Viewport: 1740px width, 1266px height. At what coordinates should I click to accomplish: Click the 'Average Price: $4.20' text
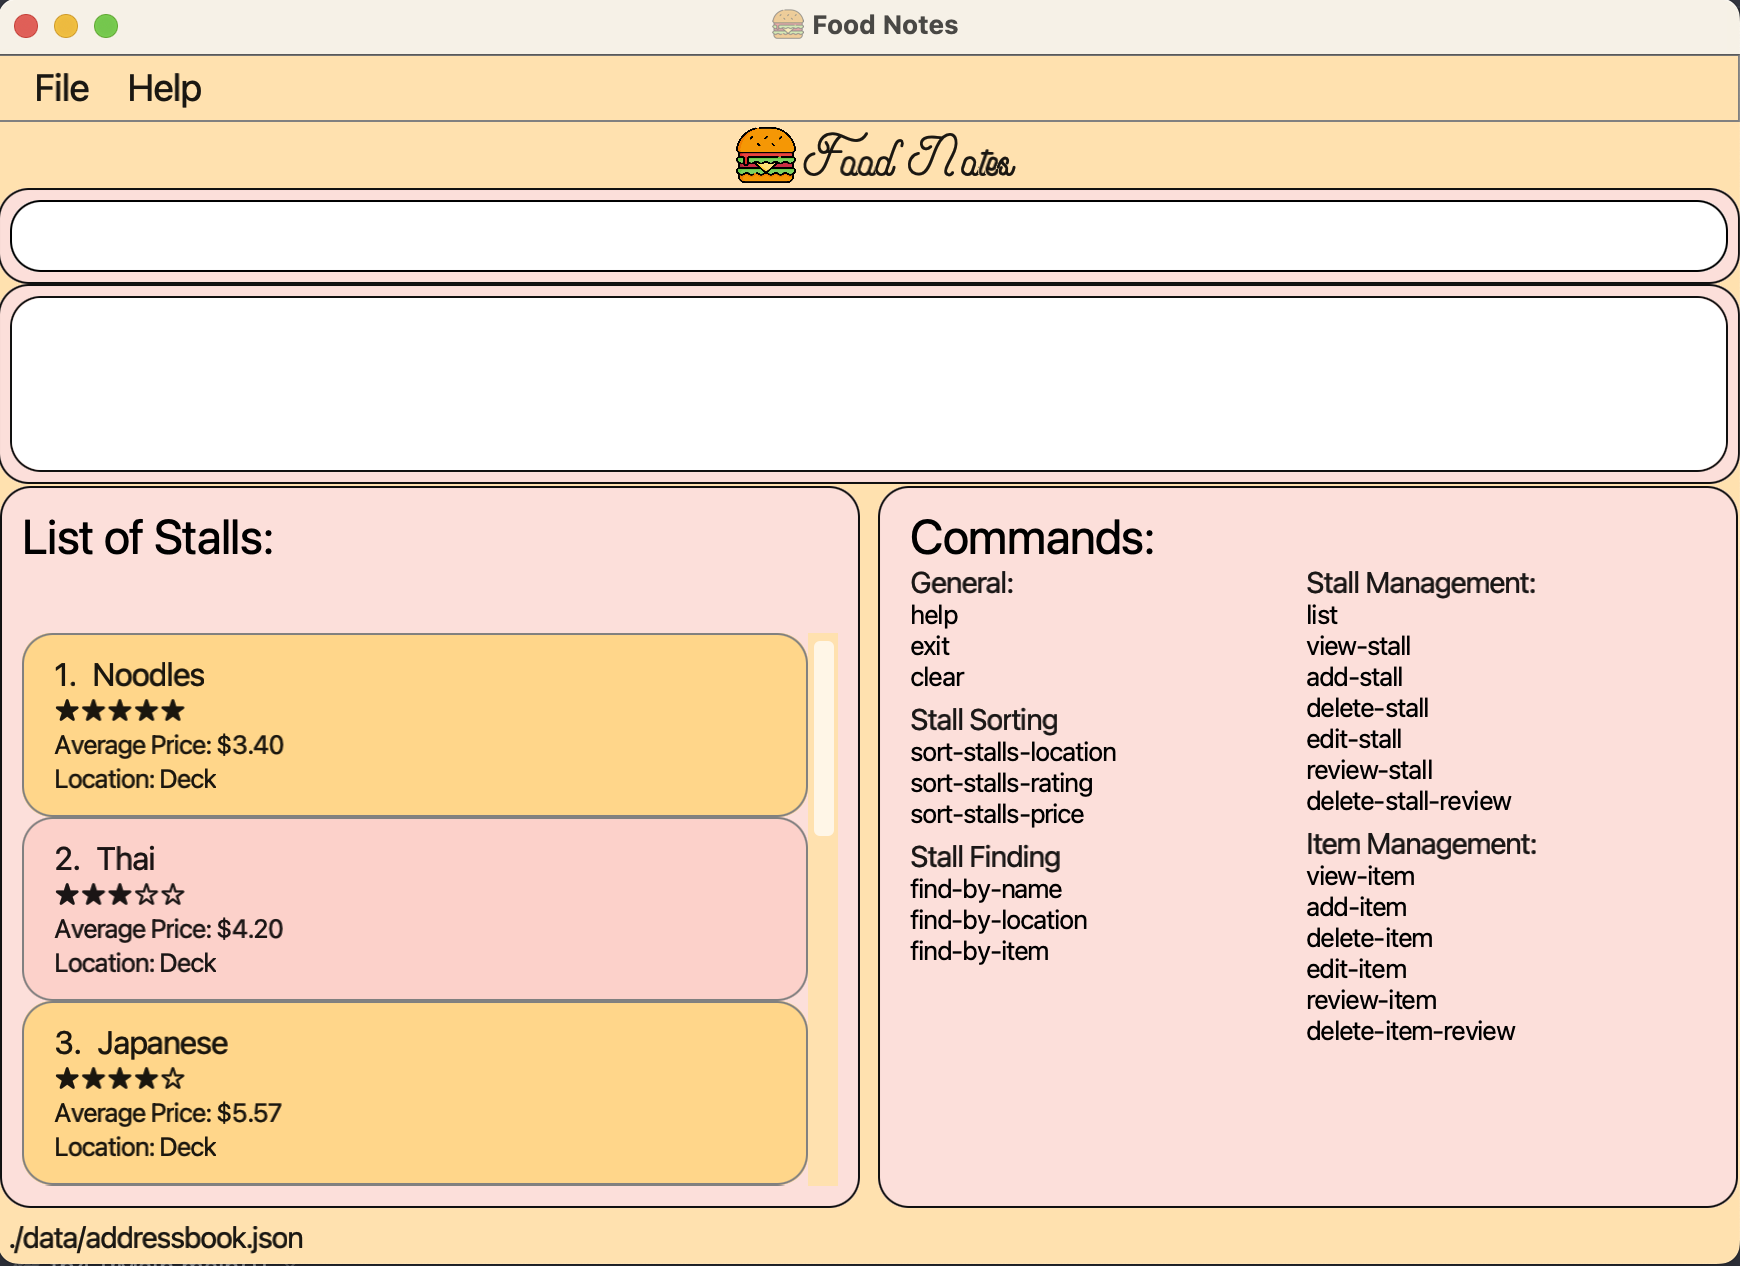[169, 929]
